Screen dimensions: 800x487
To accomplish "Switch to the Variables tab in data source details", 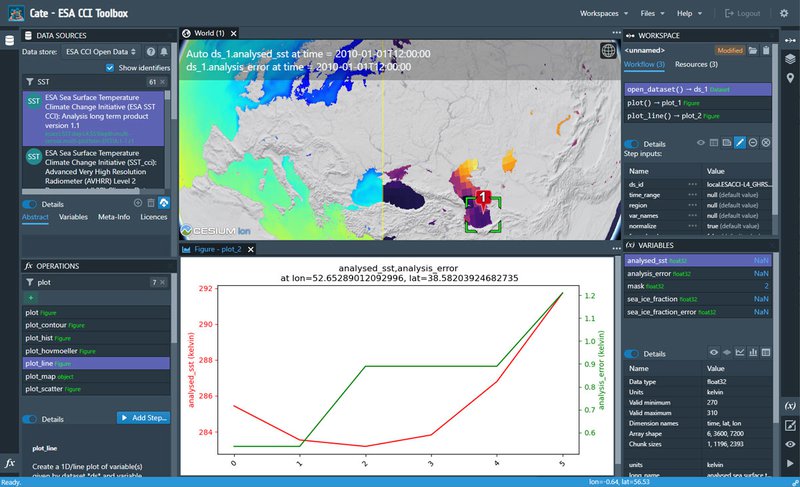I will (73, 216).
